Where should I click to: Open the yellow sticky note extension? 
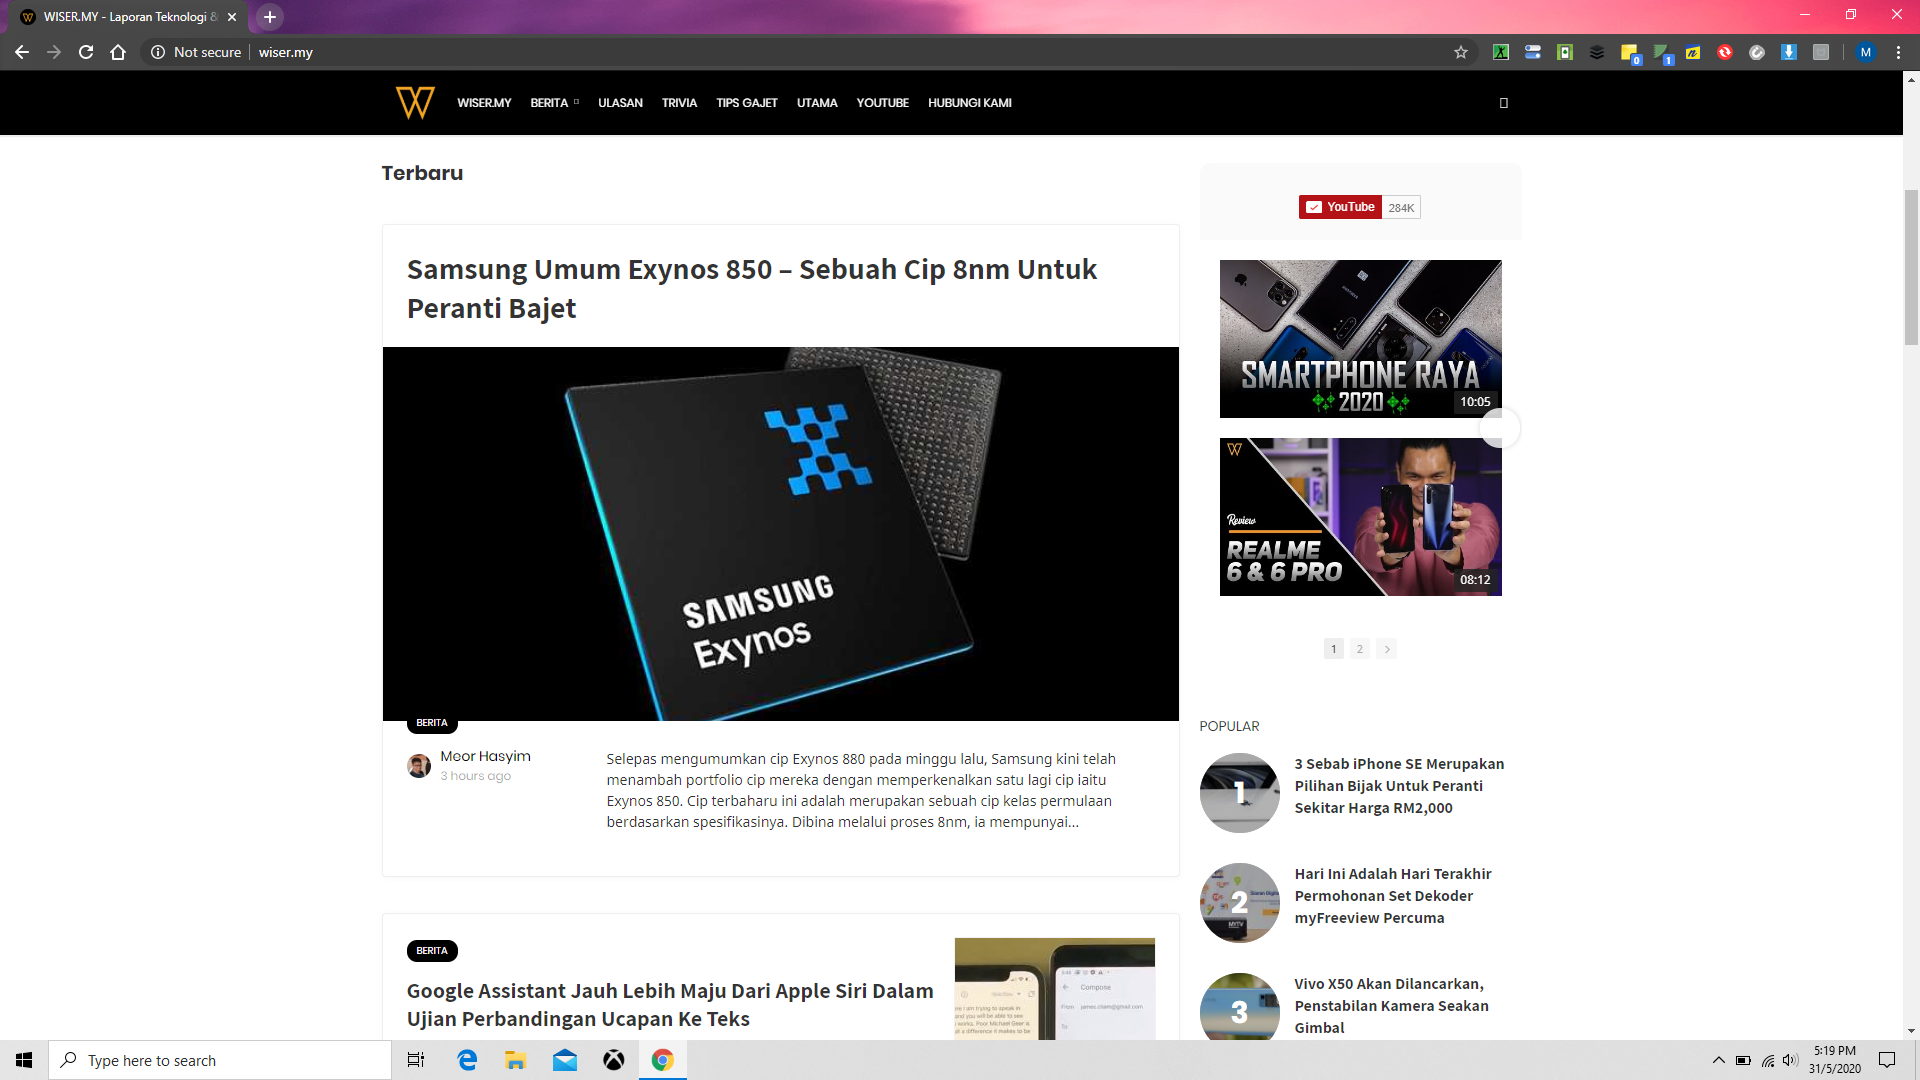[1629, 52]
